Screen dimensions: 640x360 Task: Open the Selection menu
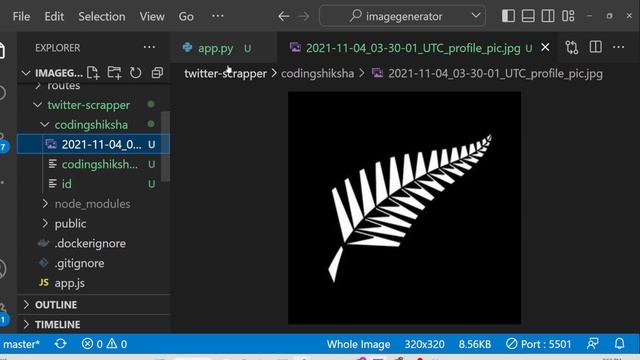coord(102,16)
